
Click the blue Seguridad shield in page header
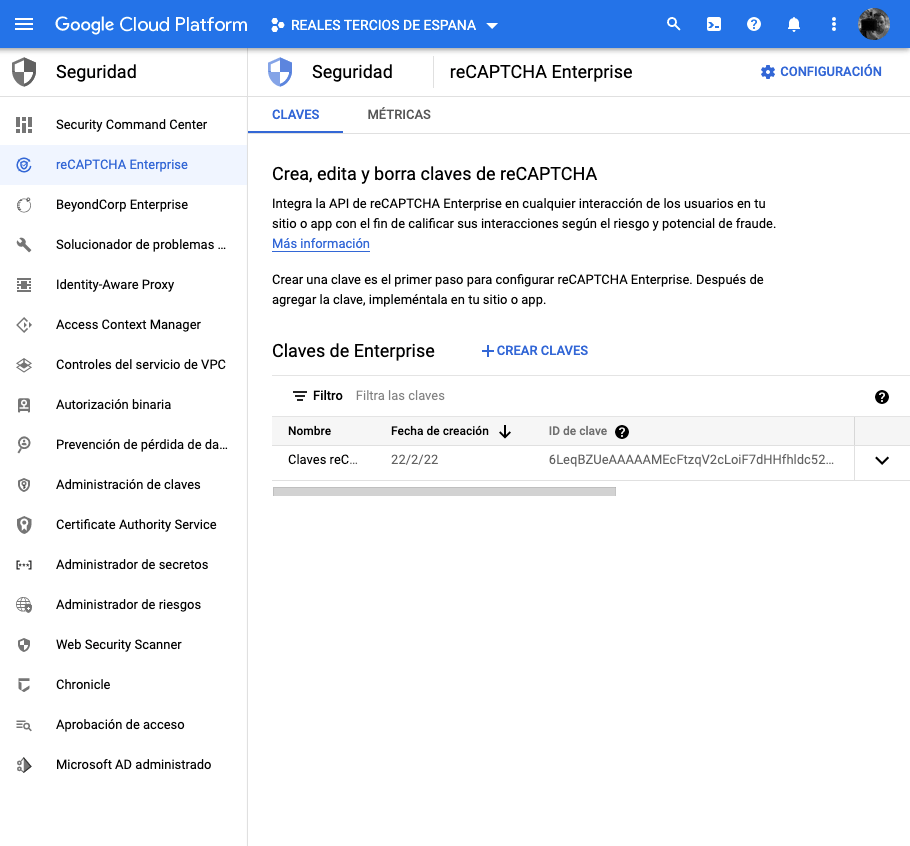point(280,72)
